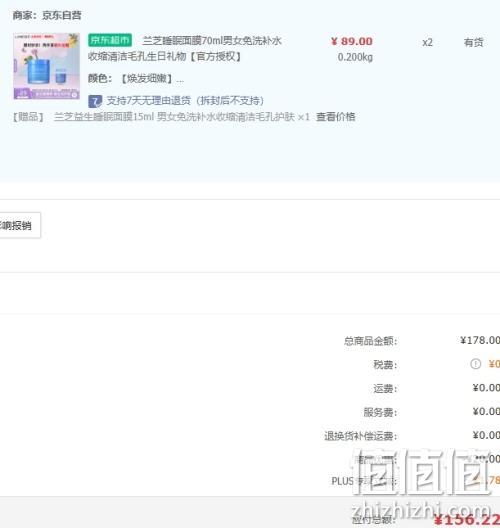Click the 总商品金额 ¥178.00 amount

pyautogui.click(x=480, y=340)
